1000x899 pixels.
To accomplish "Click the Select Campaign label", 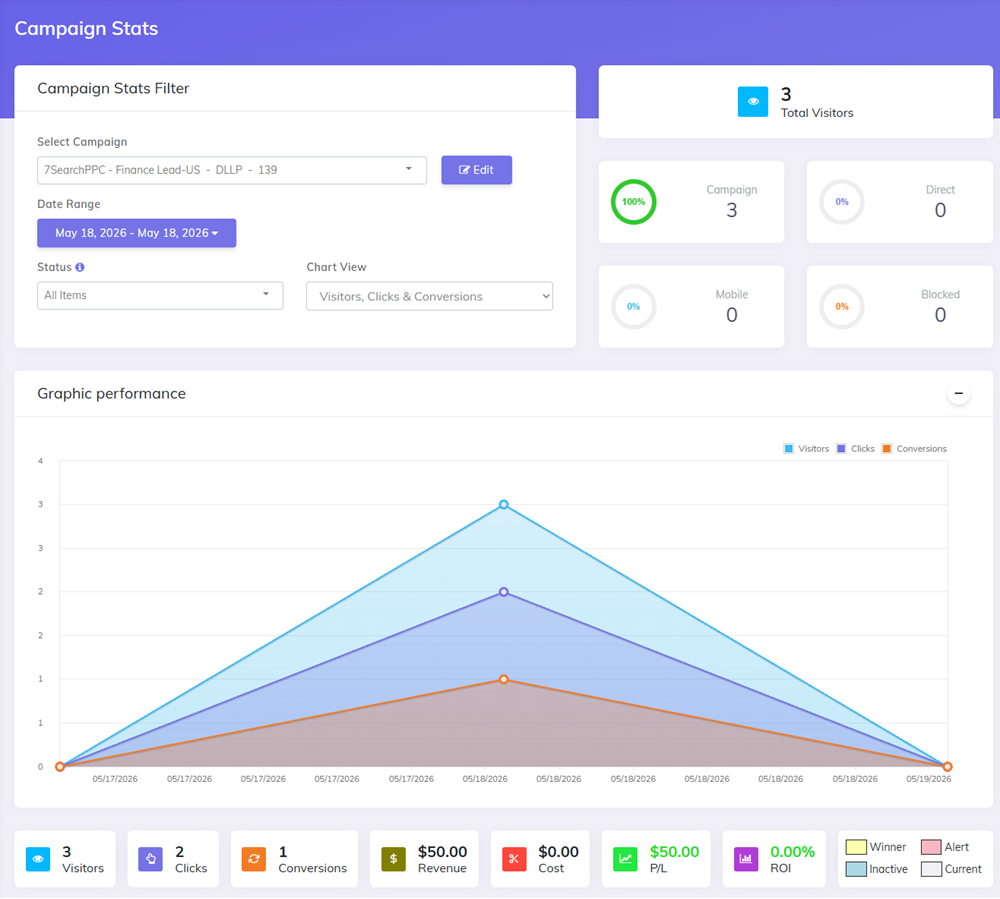I will 82,142.
